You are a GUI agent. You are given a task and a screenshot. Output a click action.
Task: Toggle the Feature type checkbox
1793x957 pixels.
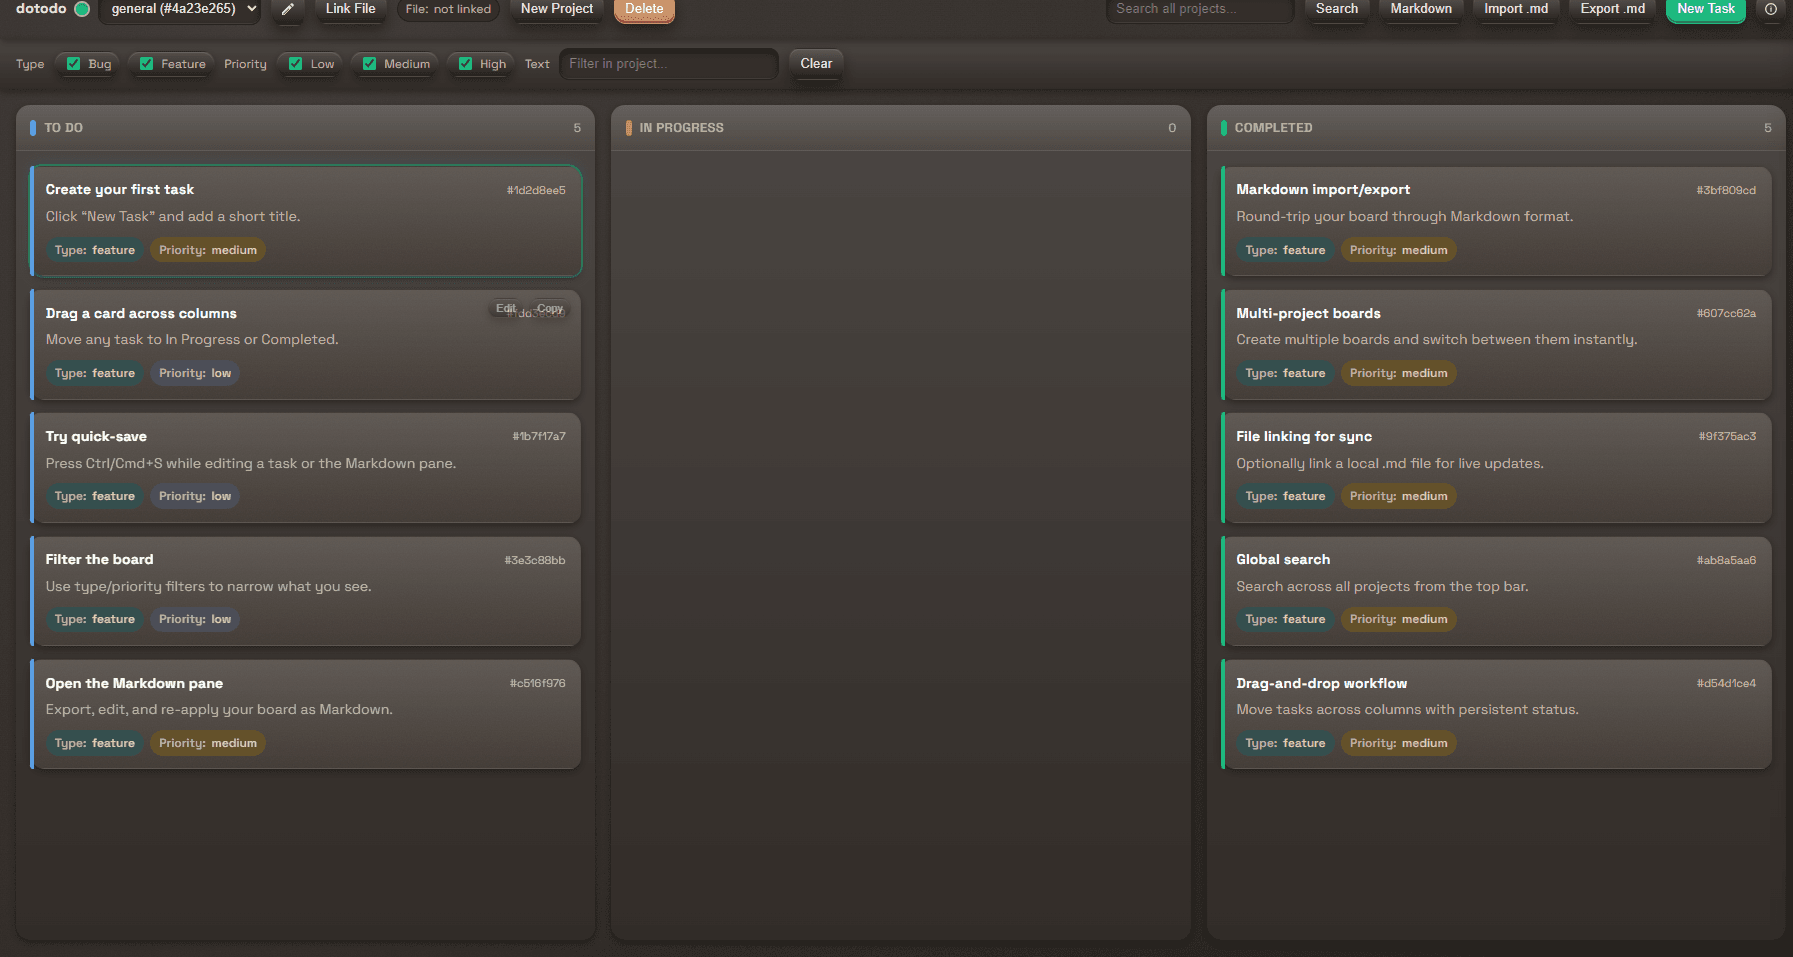(147, 64)
